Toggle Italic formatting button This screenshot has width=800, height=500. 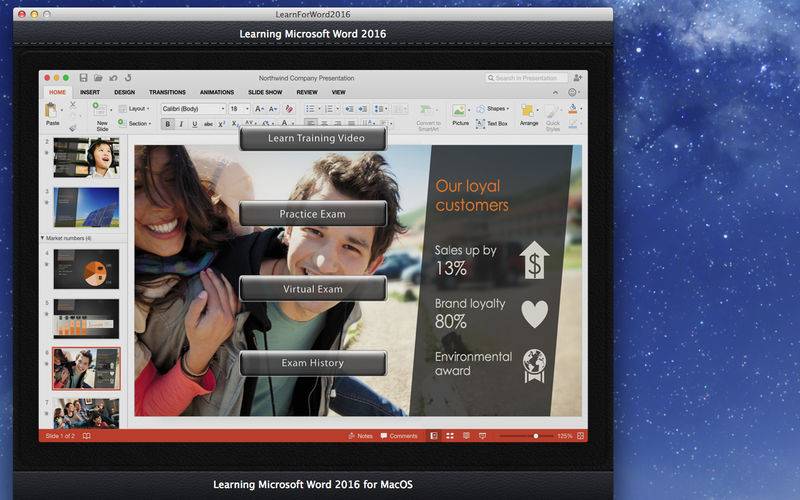181,124
